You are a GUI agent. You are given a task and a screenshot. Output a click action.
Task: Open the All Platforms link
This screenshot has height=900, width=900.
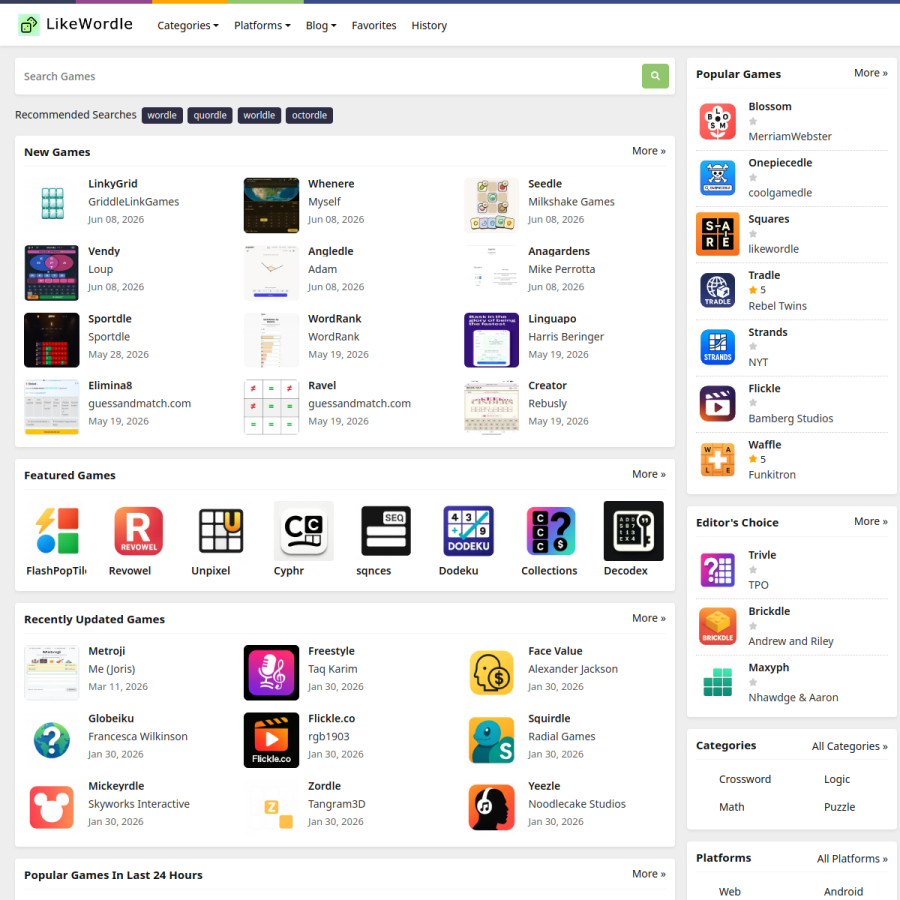[852, 859]
